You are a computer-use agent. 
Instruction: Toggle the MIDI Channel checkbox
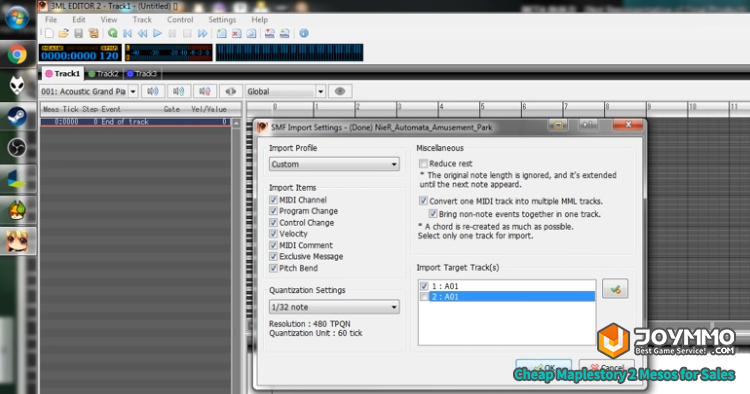click(x=273, y=200)
